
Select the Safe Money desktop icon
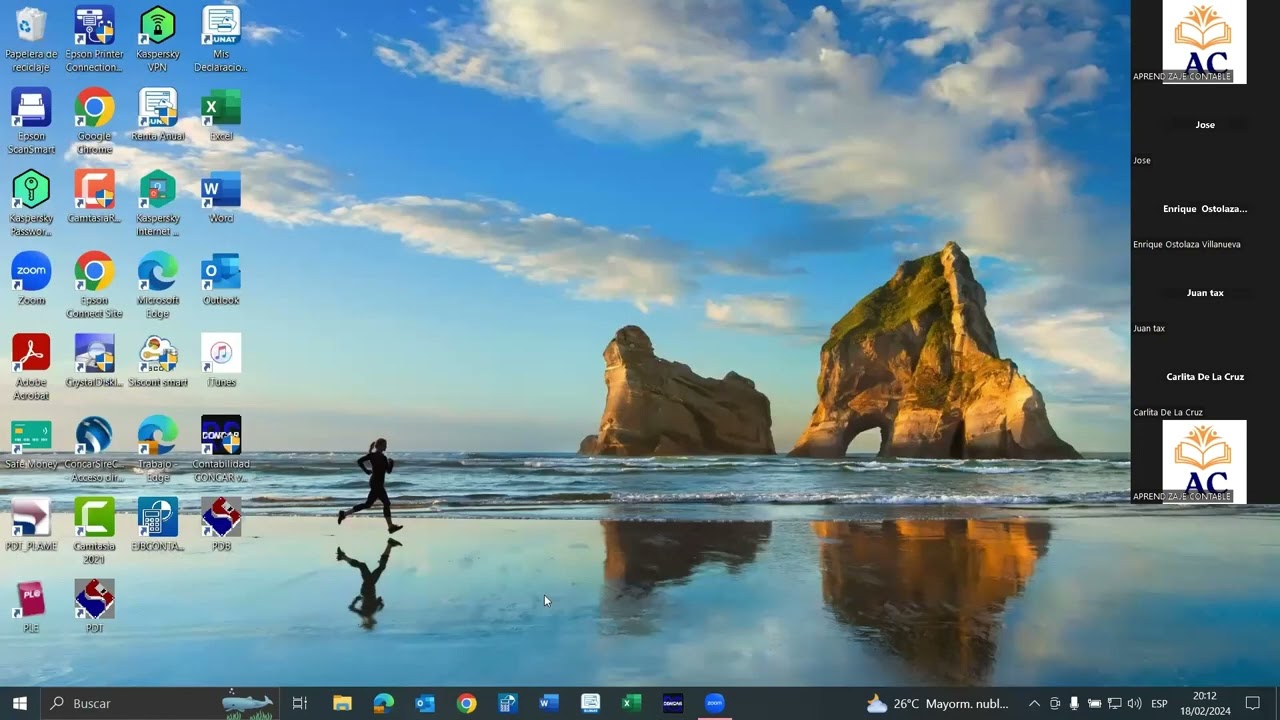click(31, 443)
